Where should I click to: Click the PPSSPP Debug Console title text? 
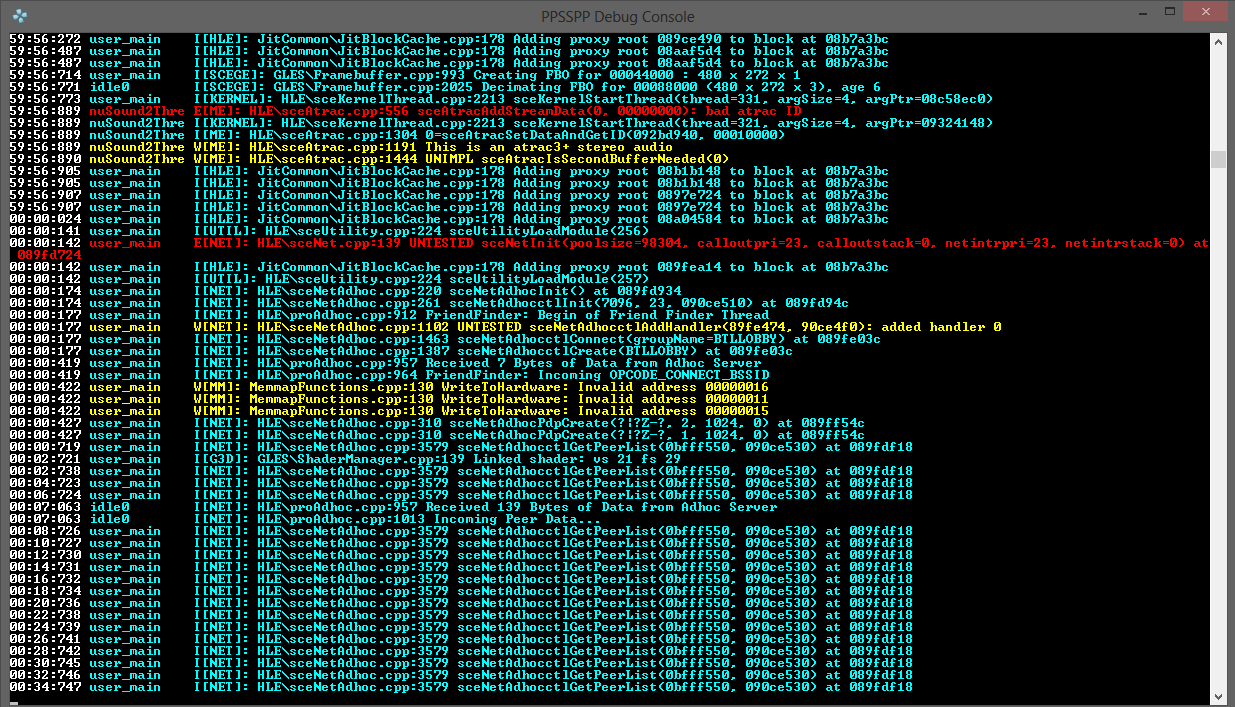point(617,16)
